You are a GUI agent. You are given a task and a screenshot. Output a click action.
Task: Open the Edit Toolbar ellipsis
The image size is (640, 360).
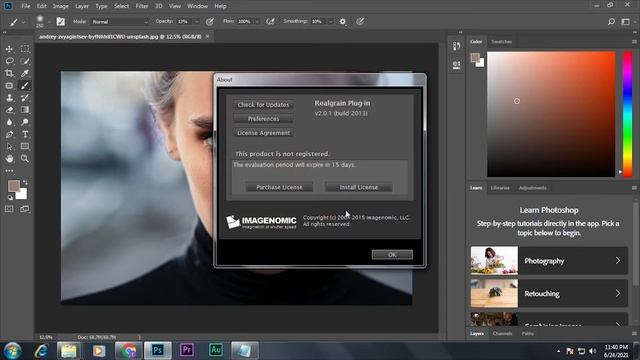click(x=9, y=171)
